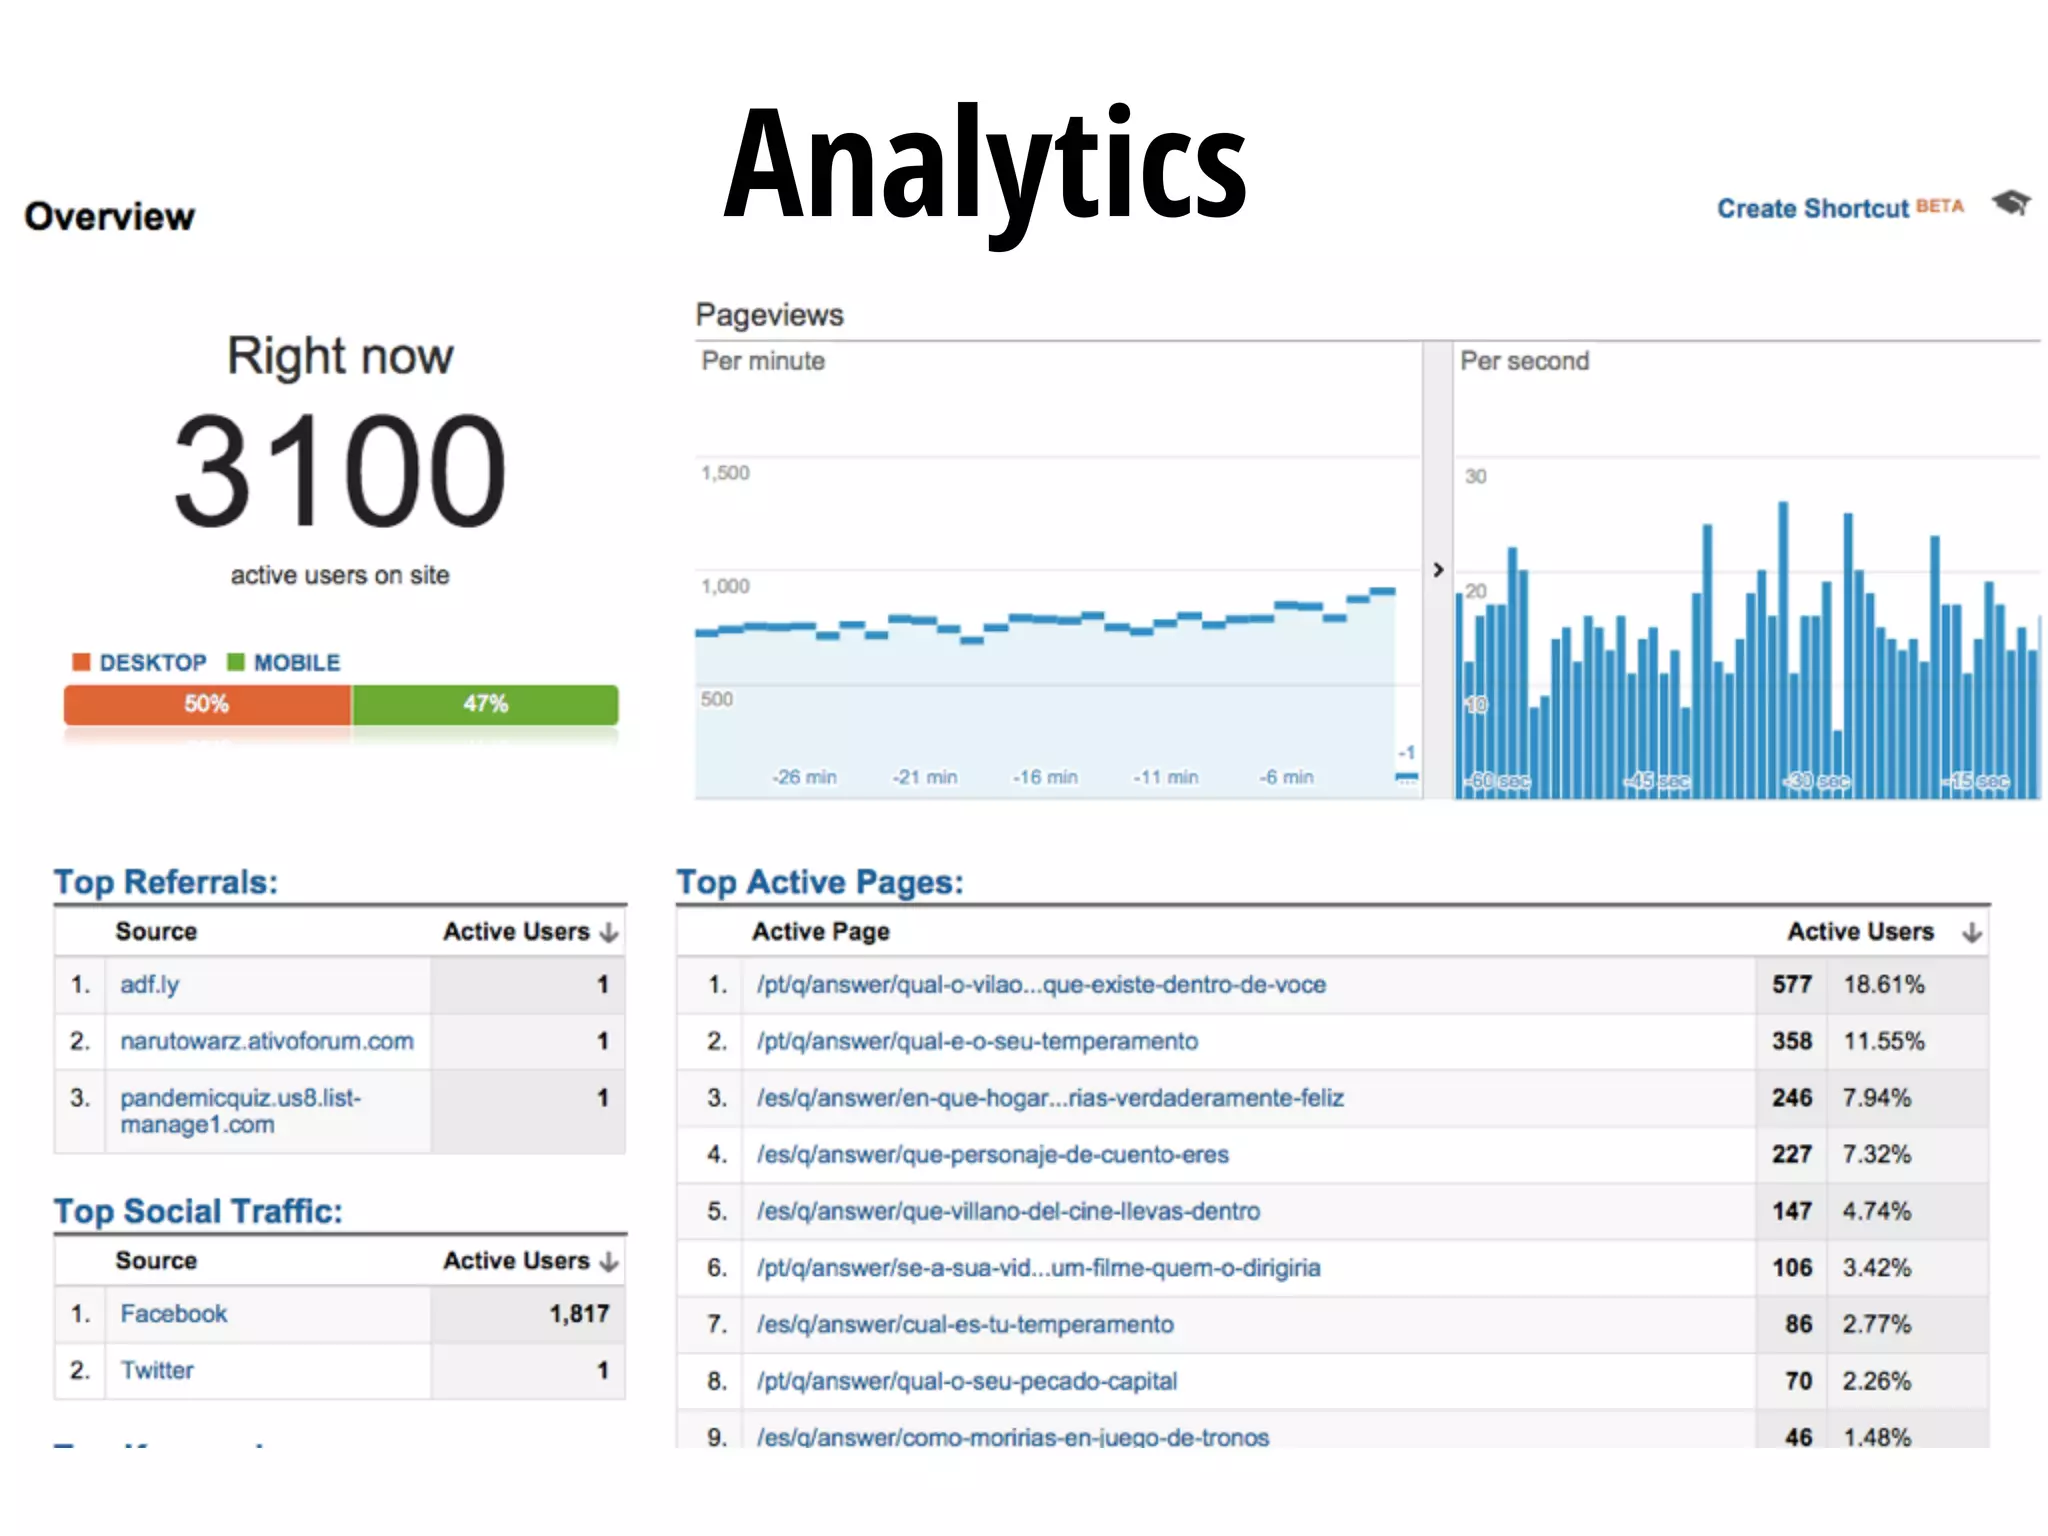Click the Top Active Pages heading

[x=820, y=882]
